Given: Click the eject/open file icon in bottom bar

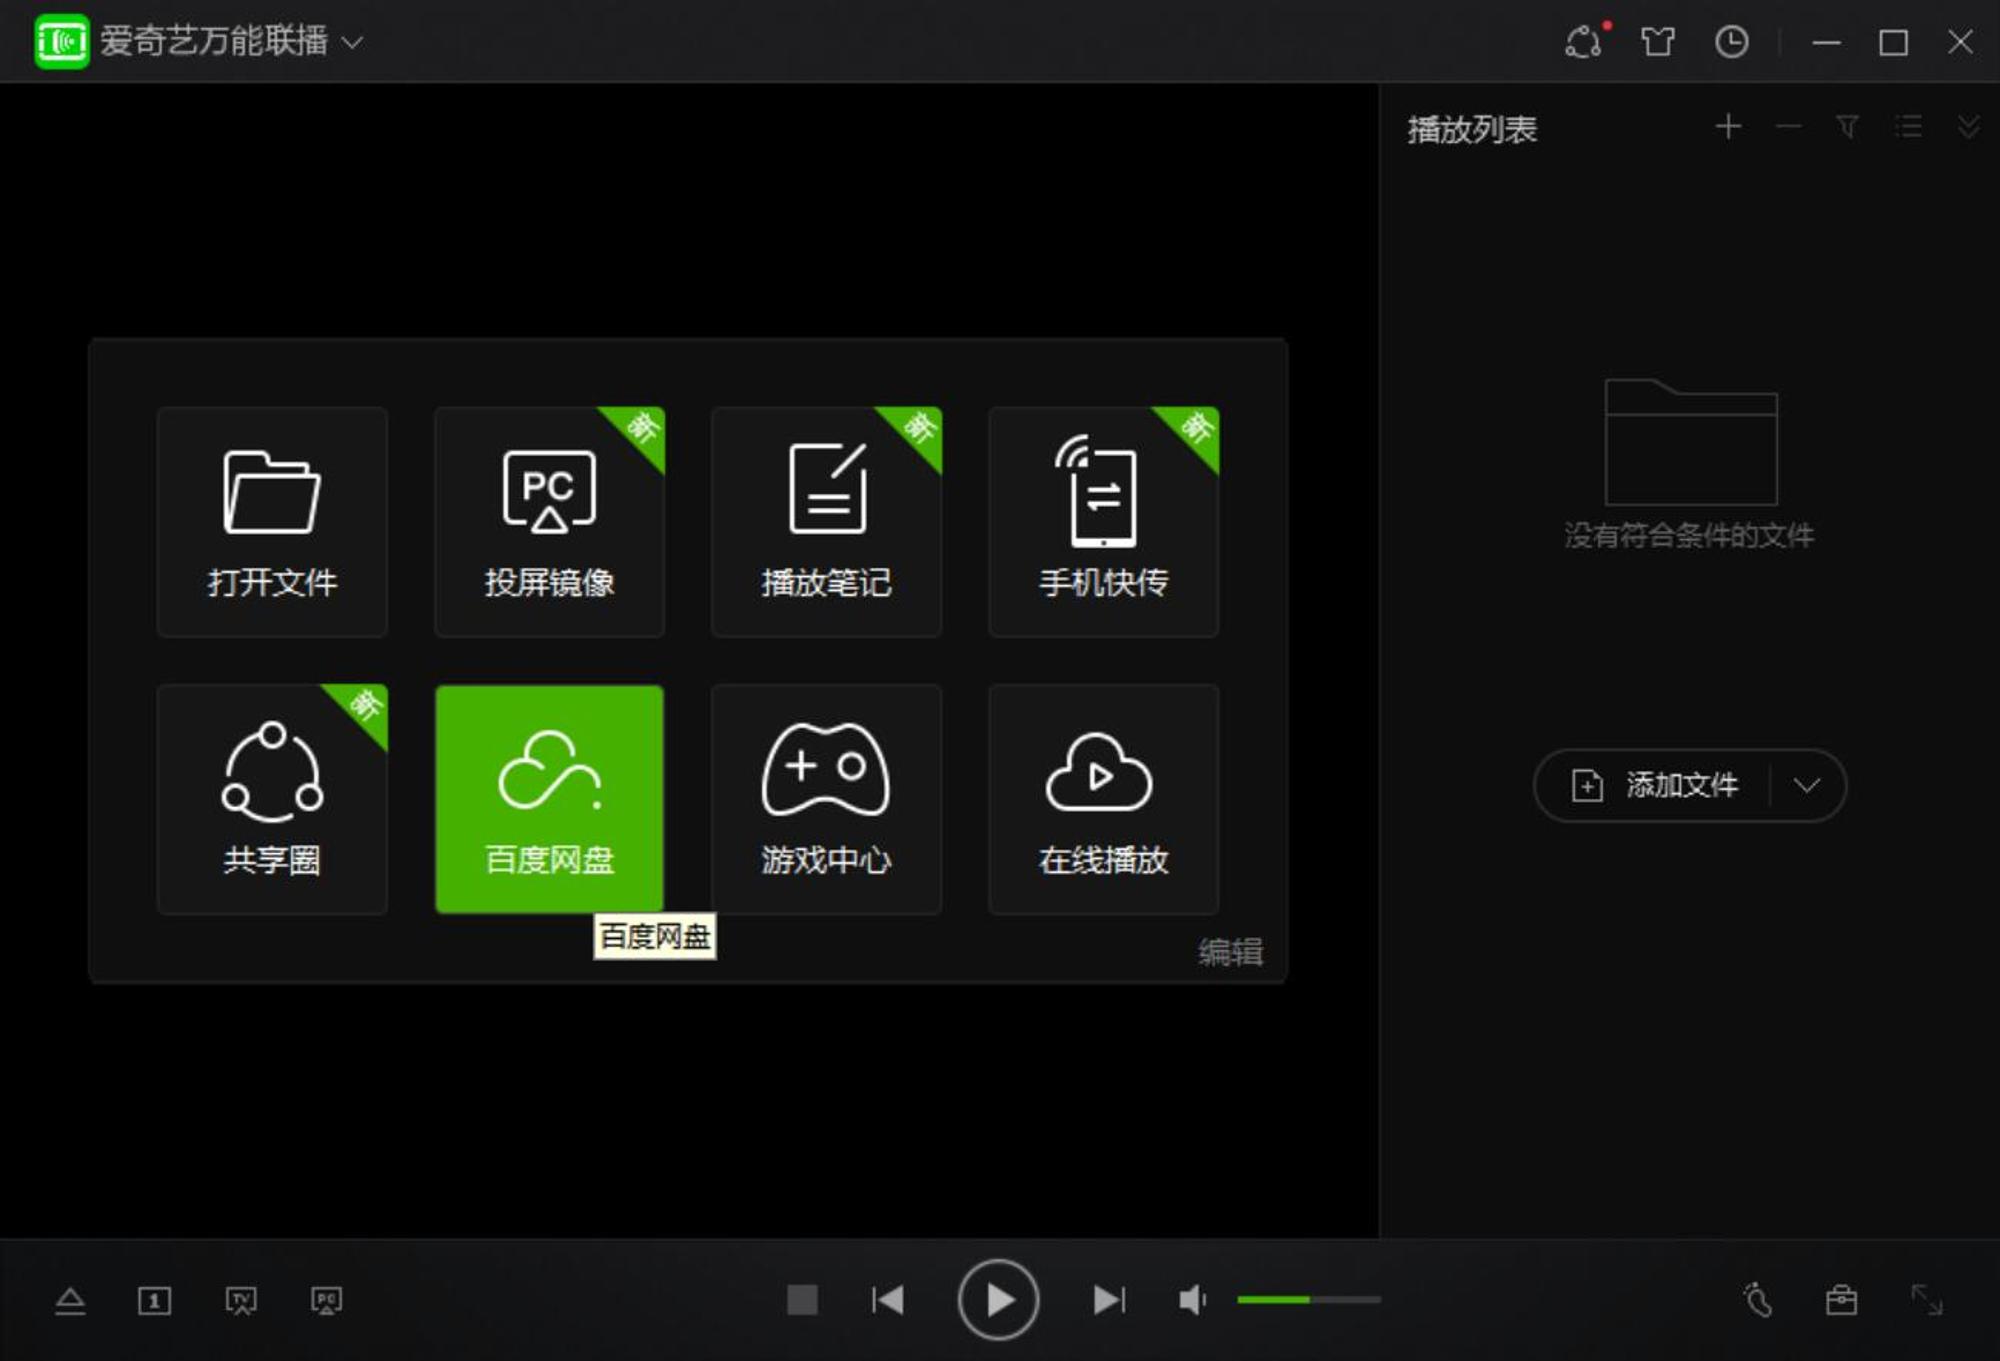Looking at the screenshot, I should click(x=70, y=1301).
